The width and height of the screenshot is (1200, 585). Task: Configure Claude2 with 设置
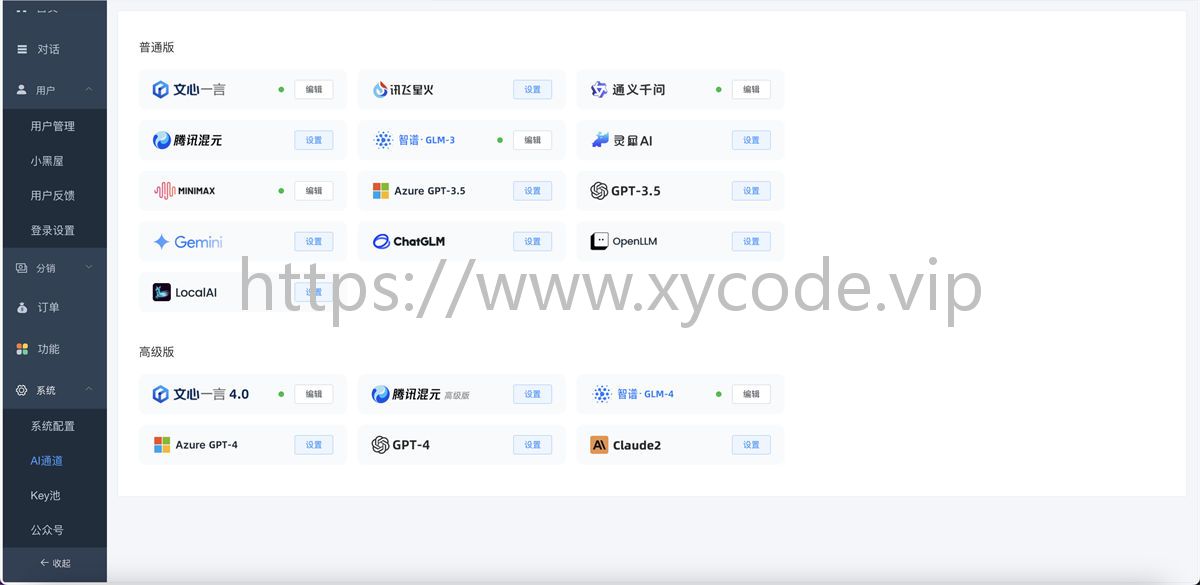point(752,445)
